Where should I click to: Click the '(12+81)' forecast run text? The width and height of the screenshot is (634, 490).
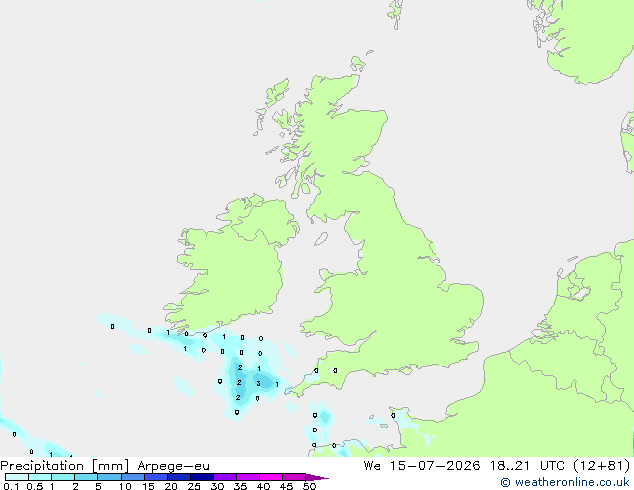point(602,466)
